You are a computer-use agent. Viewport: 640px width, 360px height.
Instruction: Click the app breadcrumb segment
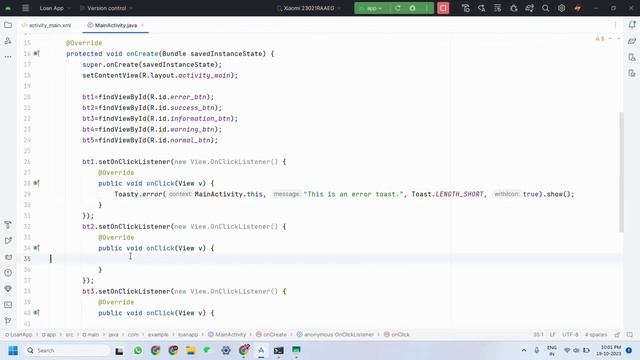(49, 334)
